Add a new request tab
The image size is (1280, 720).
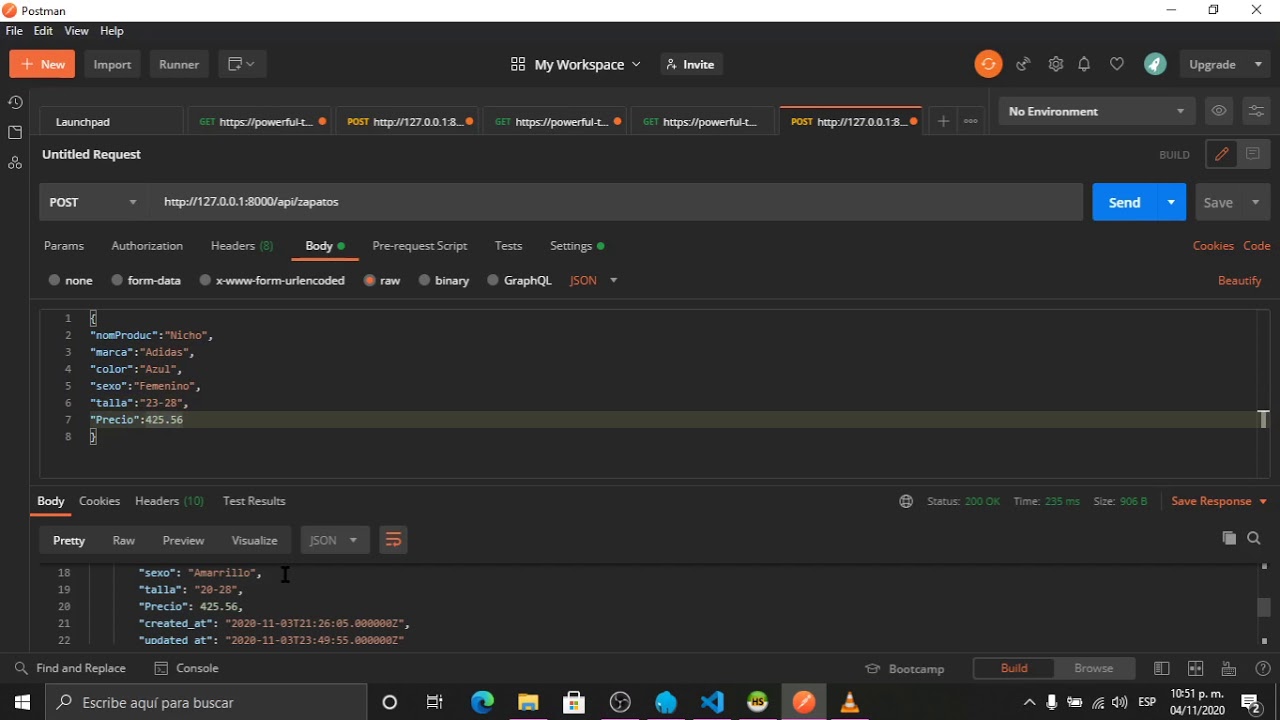(x=942, y=121)
